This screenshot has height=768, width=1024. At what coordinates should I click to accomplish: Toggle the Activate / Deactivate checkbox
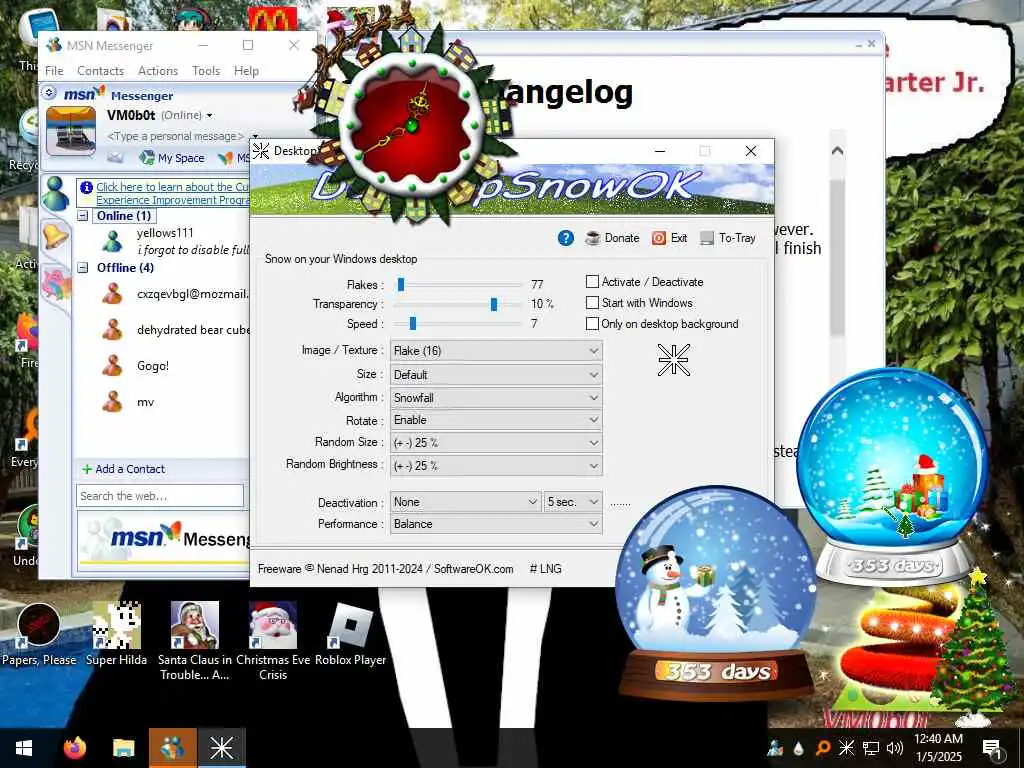(x=592, y=281)
